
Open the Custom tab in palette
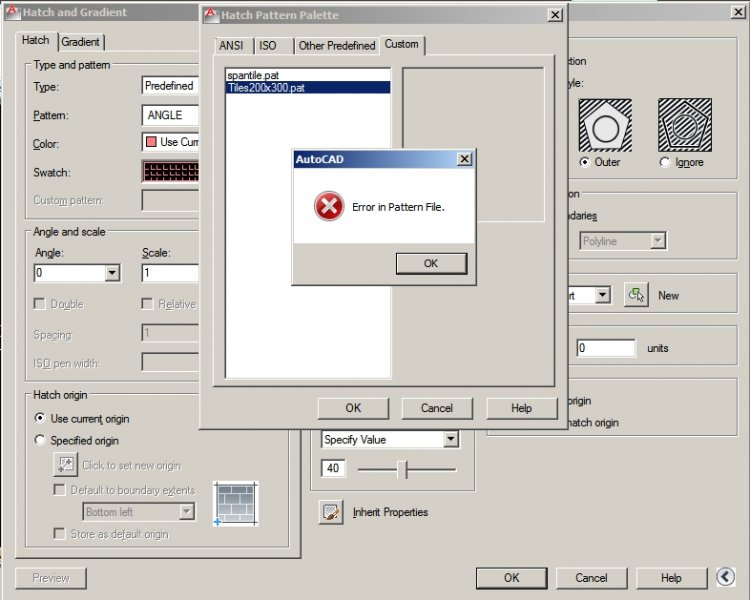(x=401, y=44)
